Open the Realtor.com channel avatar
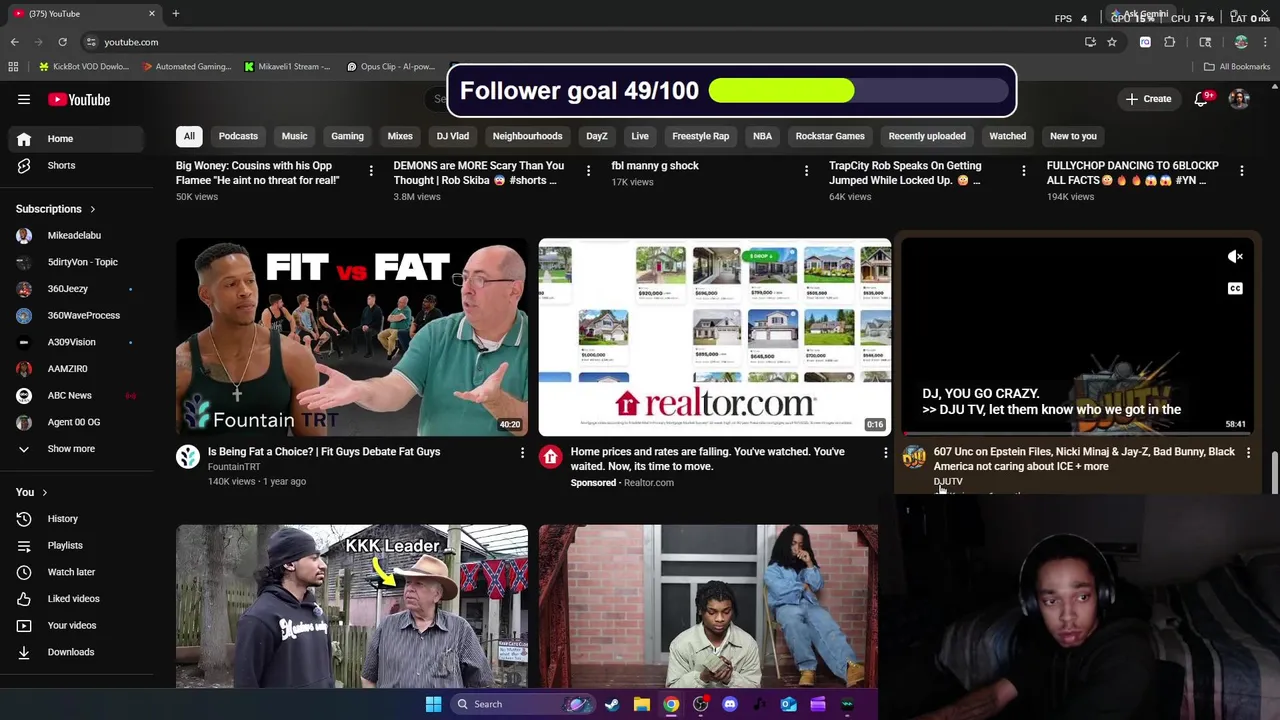1280x720 pixels. [550, 458]
